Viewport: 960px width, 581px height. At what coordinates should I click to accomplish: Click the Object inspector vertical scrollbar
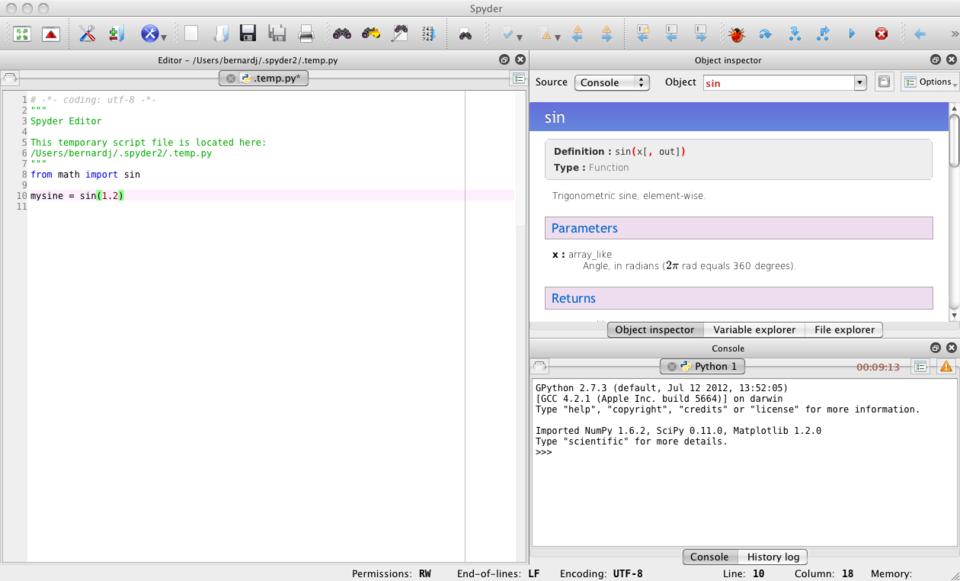tap(952, 140)
